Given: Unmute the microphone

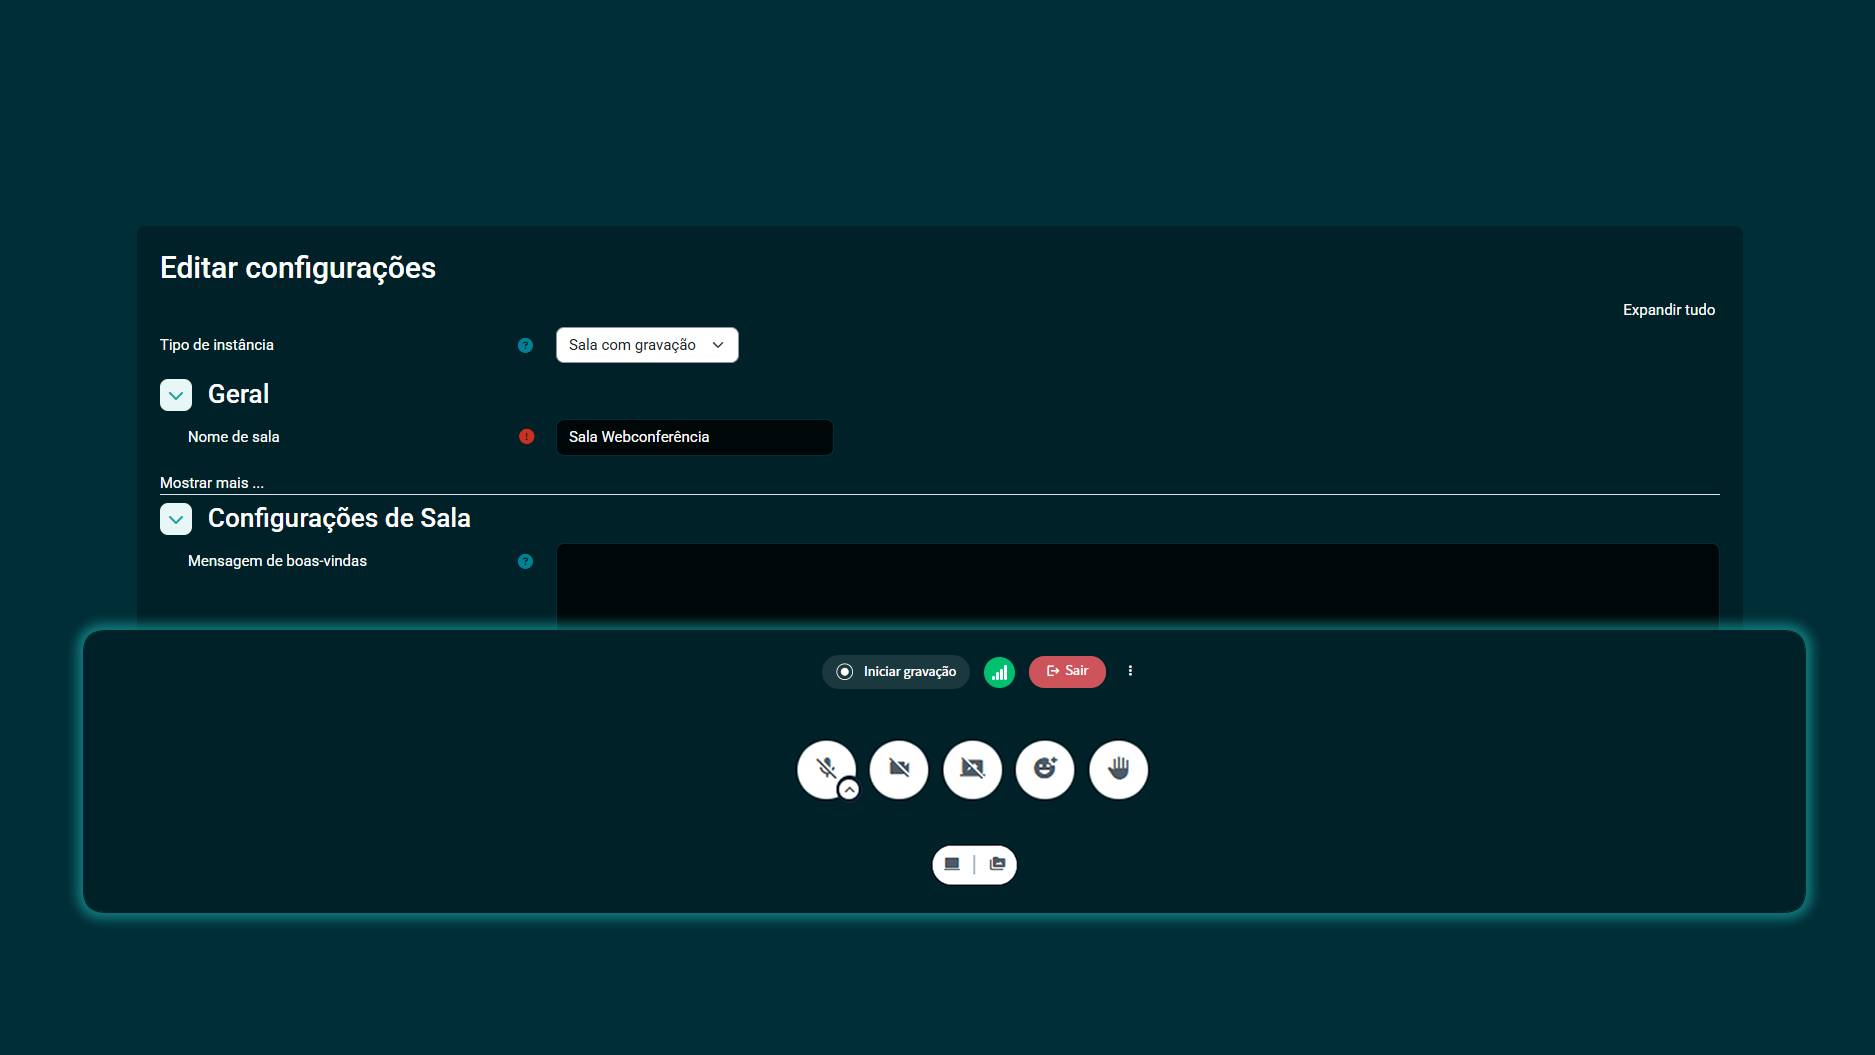Looking at the screenshot, I should pos(824,767).
